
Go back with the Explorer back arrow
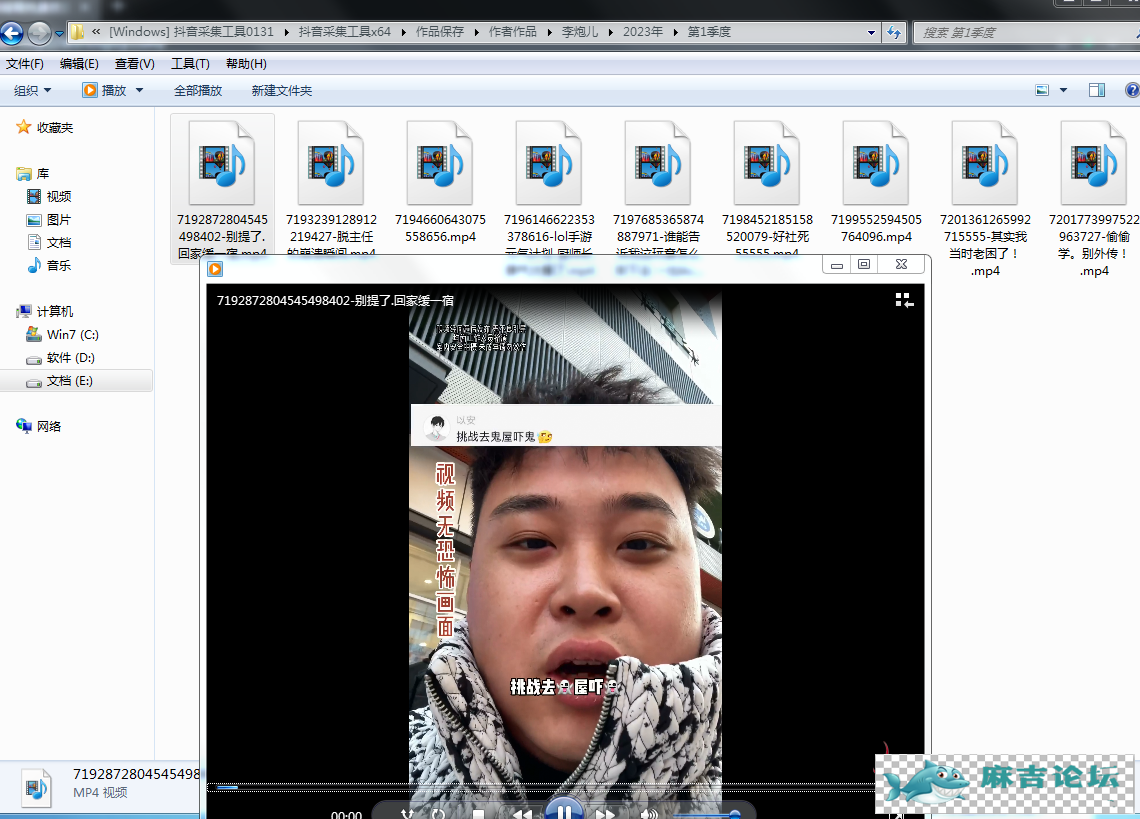12,33
